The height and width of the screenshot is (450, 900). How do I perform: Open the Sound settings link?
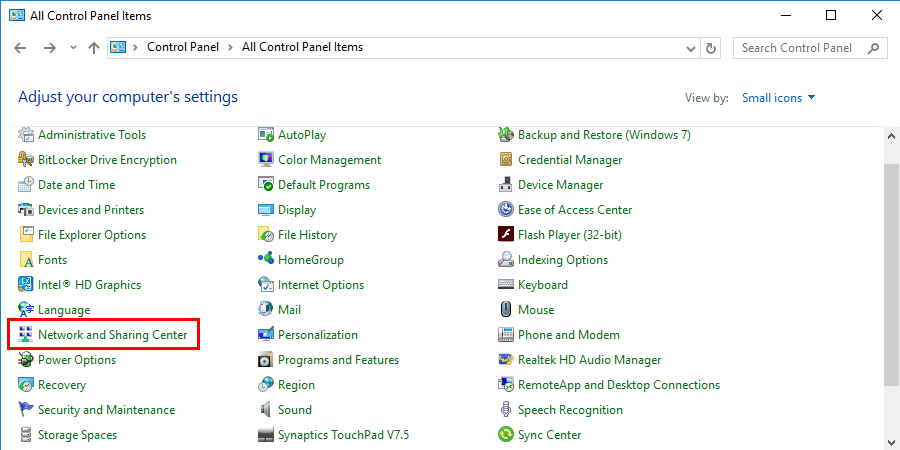click(295, 410)
